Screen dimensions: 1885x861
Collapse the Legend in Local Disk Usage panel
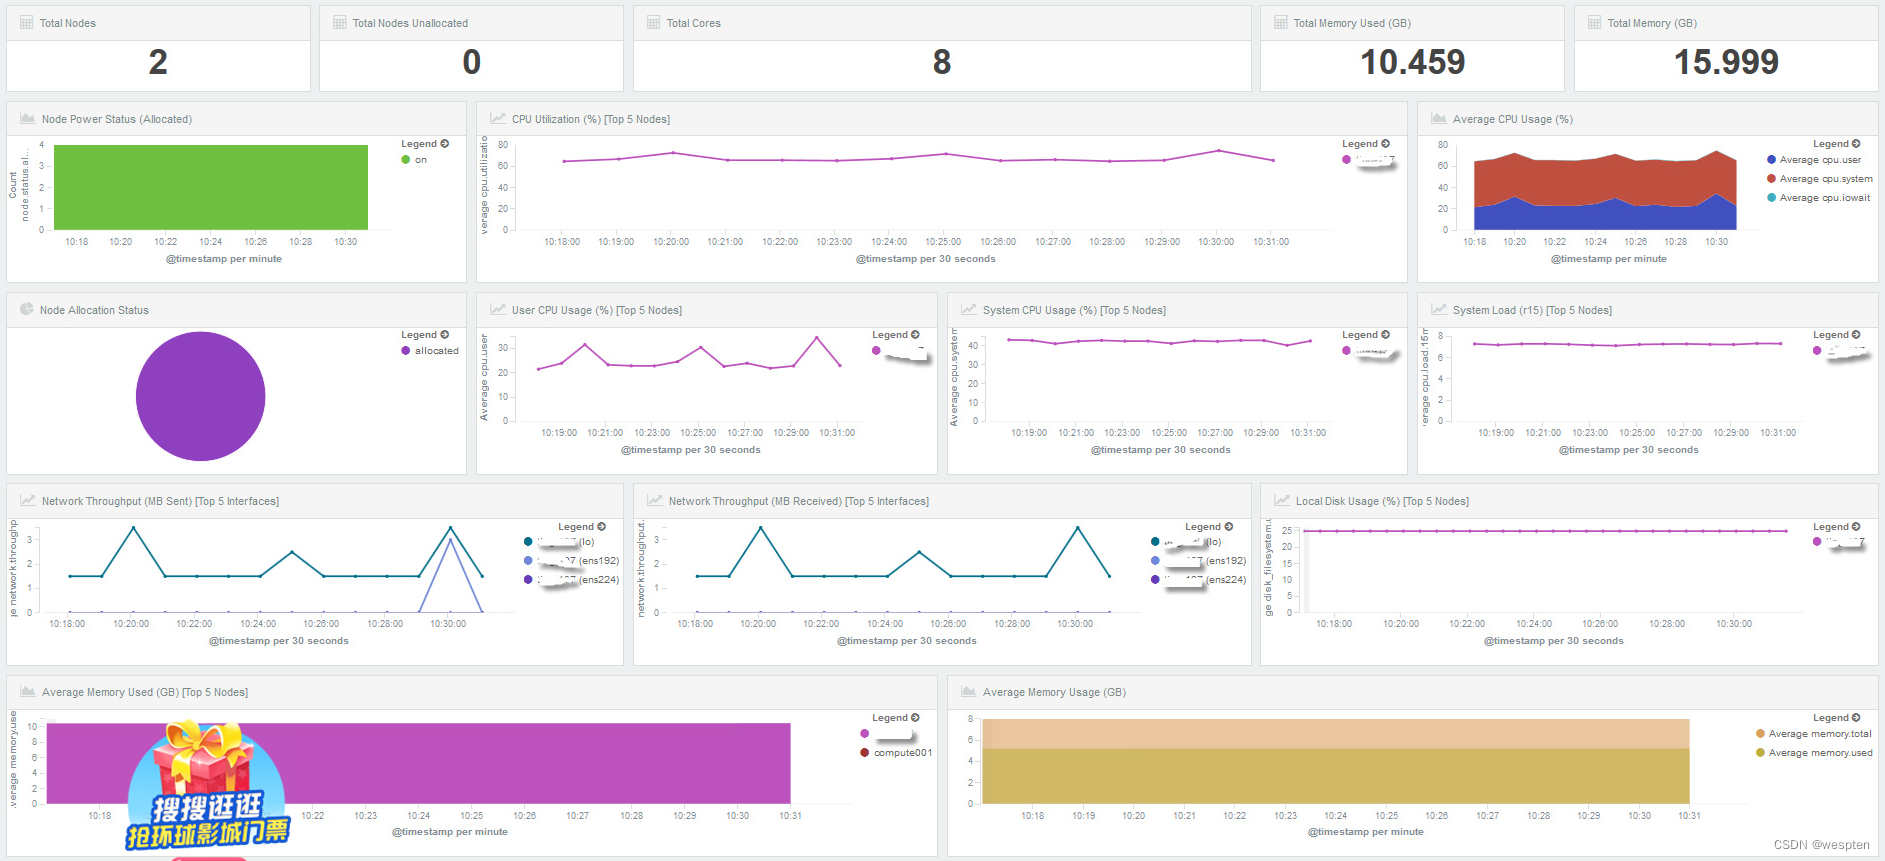tap(1837, 527)
